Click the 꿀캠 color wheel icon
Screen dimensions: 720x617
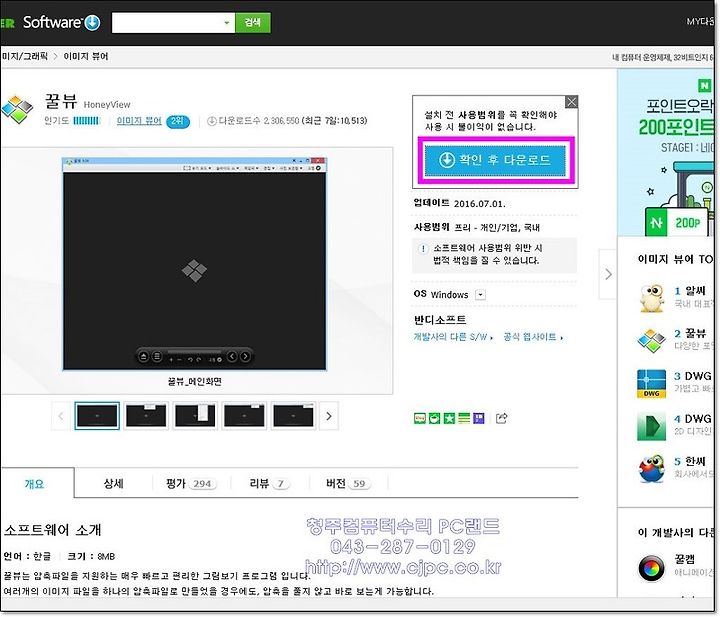[x=652, y=568]
